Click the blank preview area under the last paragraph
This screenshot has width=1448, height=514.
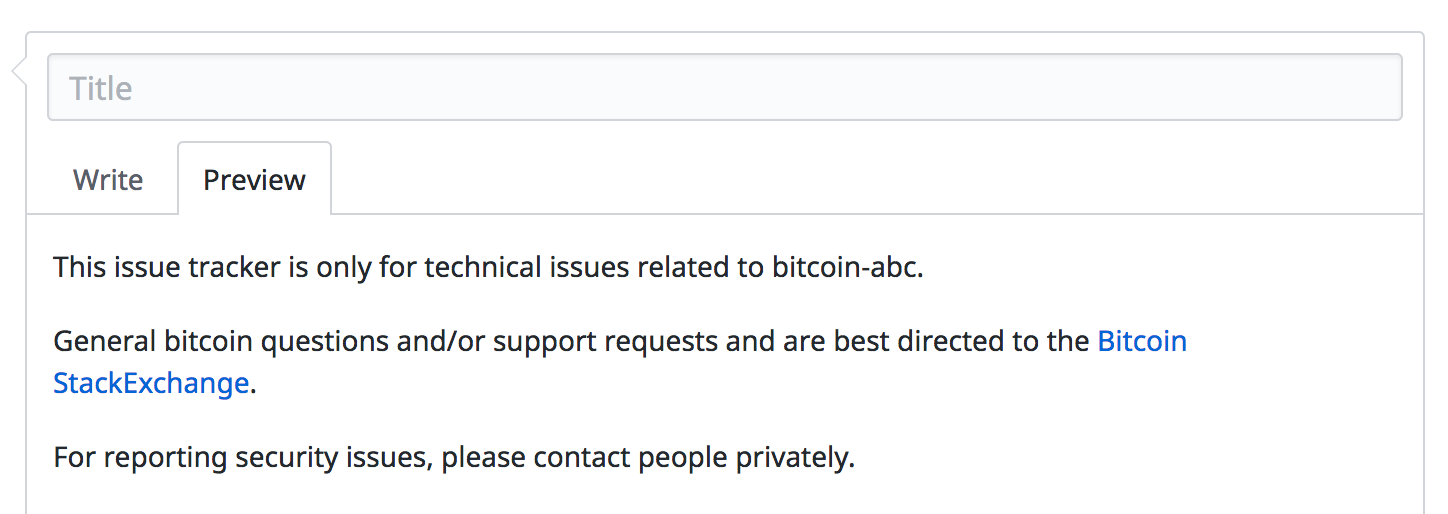pyautogui.click(x=724, y=497)
